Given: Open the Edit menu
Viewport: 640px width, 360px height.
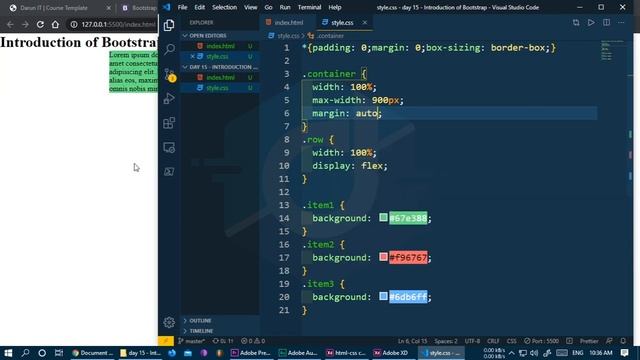Looking at the screenshot, I should (x=200, y=7).
